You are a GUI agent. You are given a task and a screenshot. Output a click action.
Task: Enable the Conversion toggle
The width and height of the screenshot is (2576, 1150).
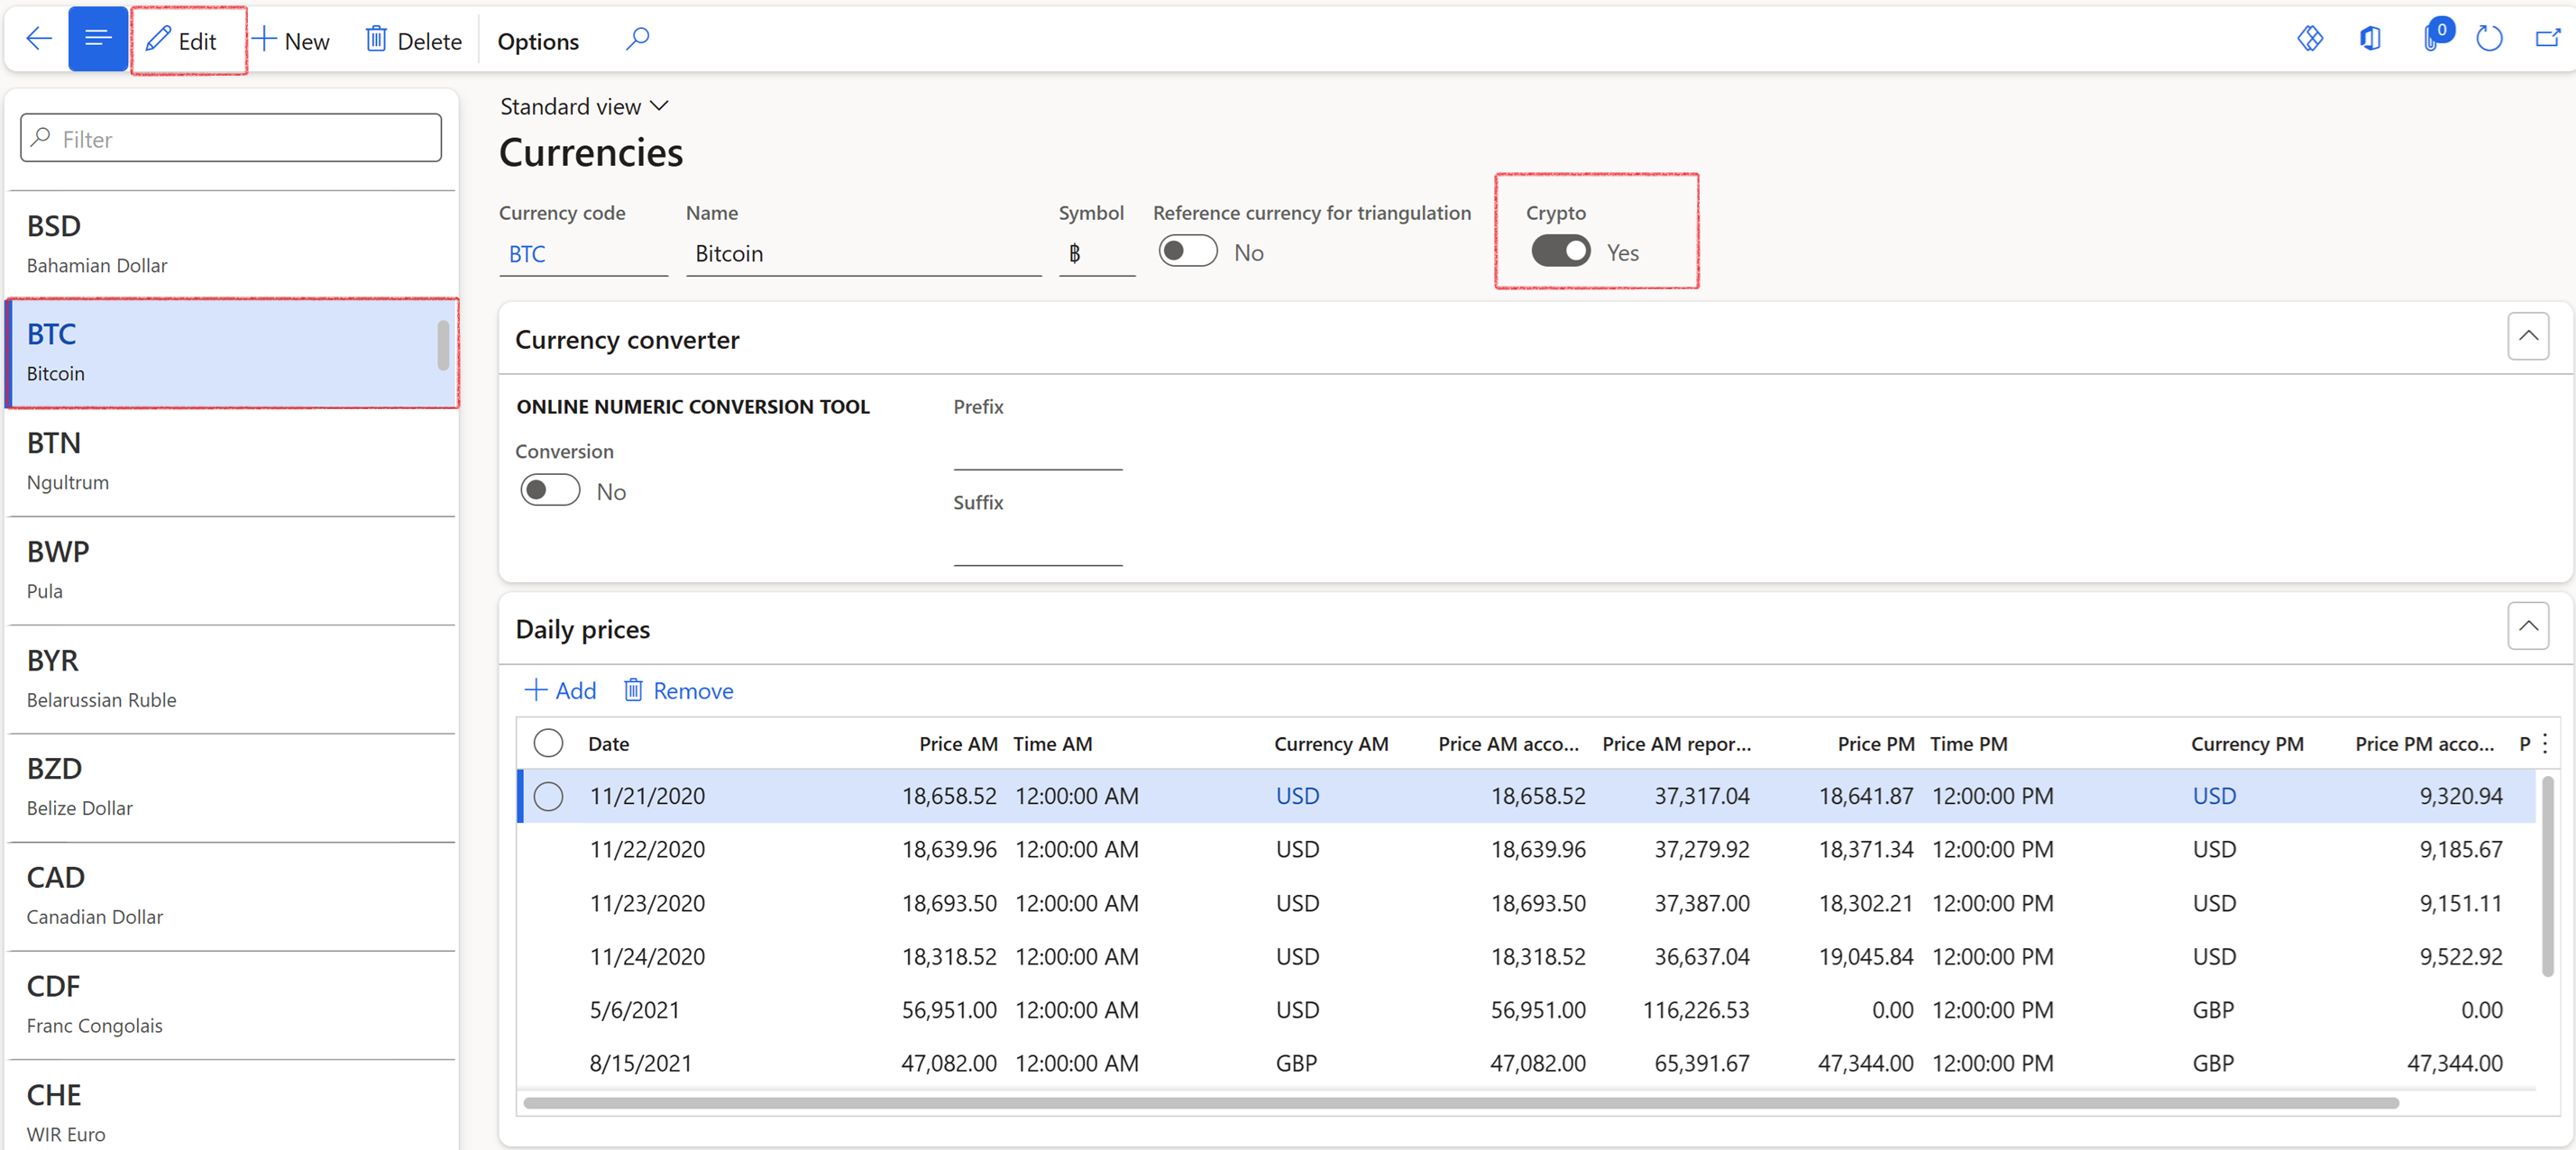(x=550, y=490)
